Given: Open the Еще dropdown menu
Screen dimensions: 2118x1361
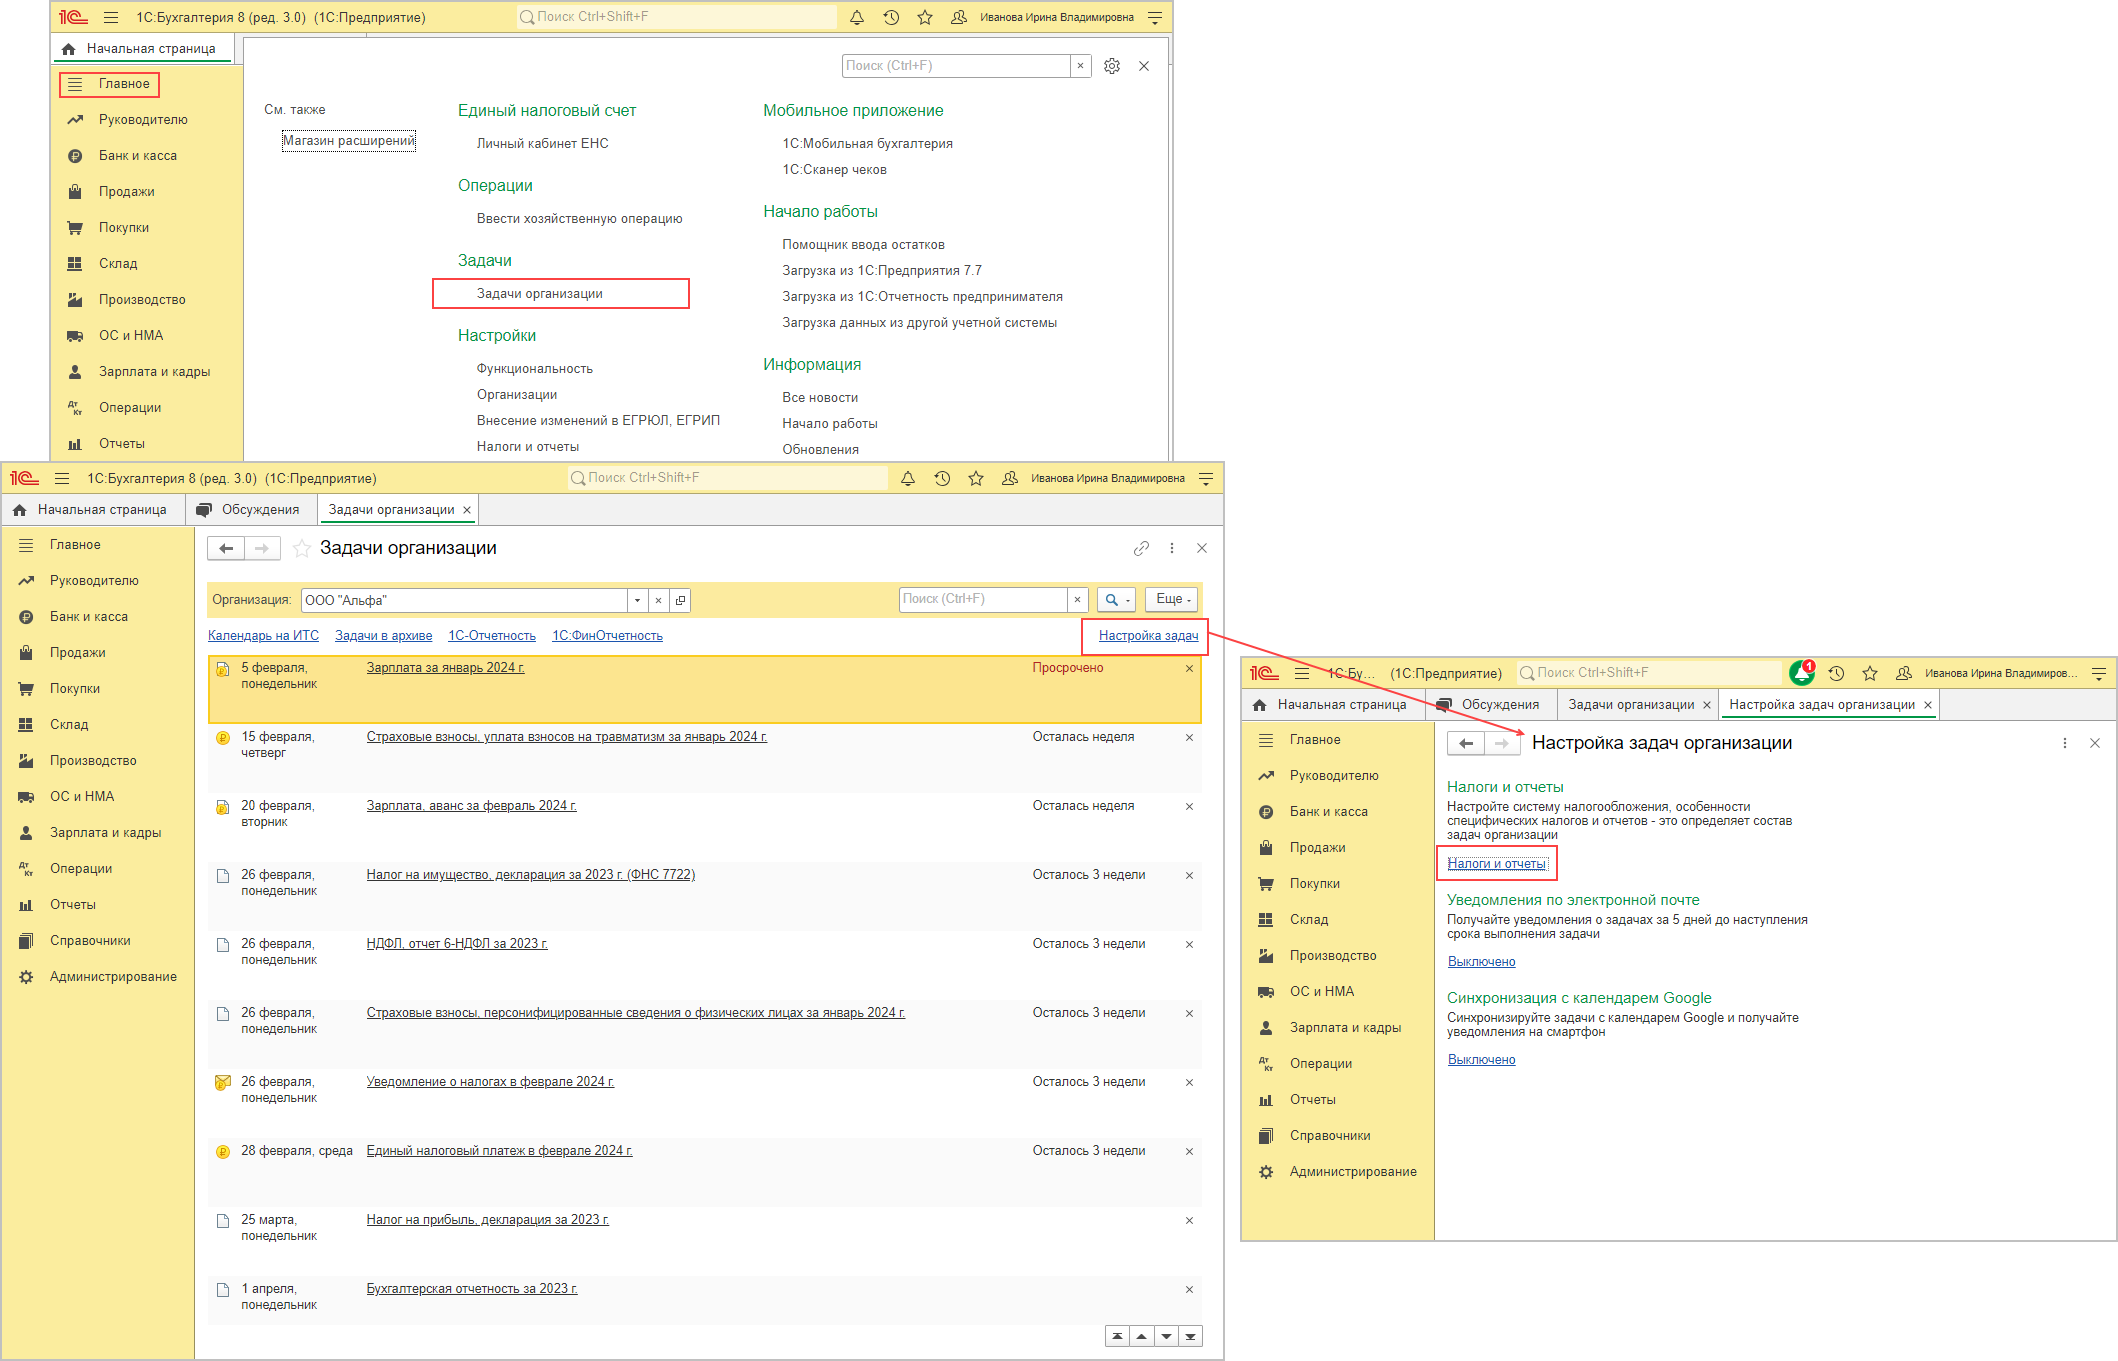Looking at the screenshot, I should pos(1171,599).
